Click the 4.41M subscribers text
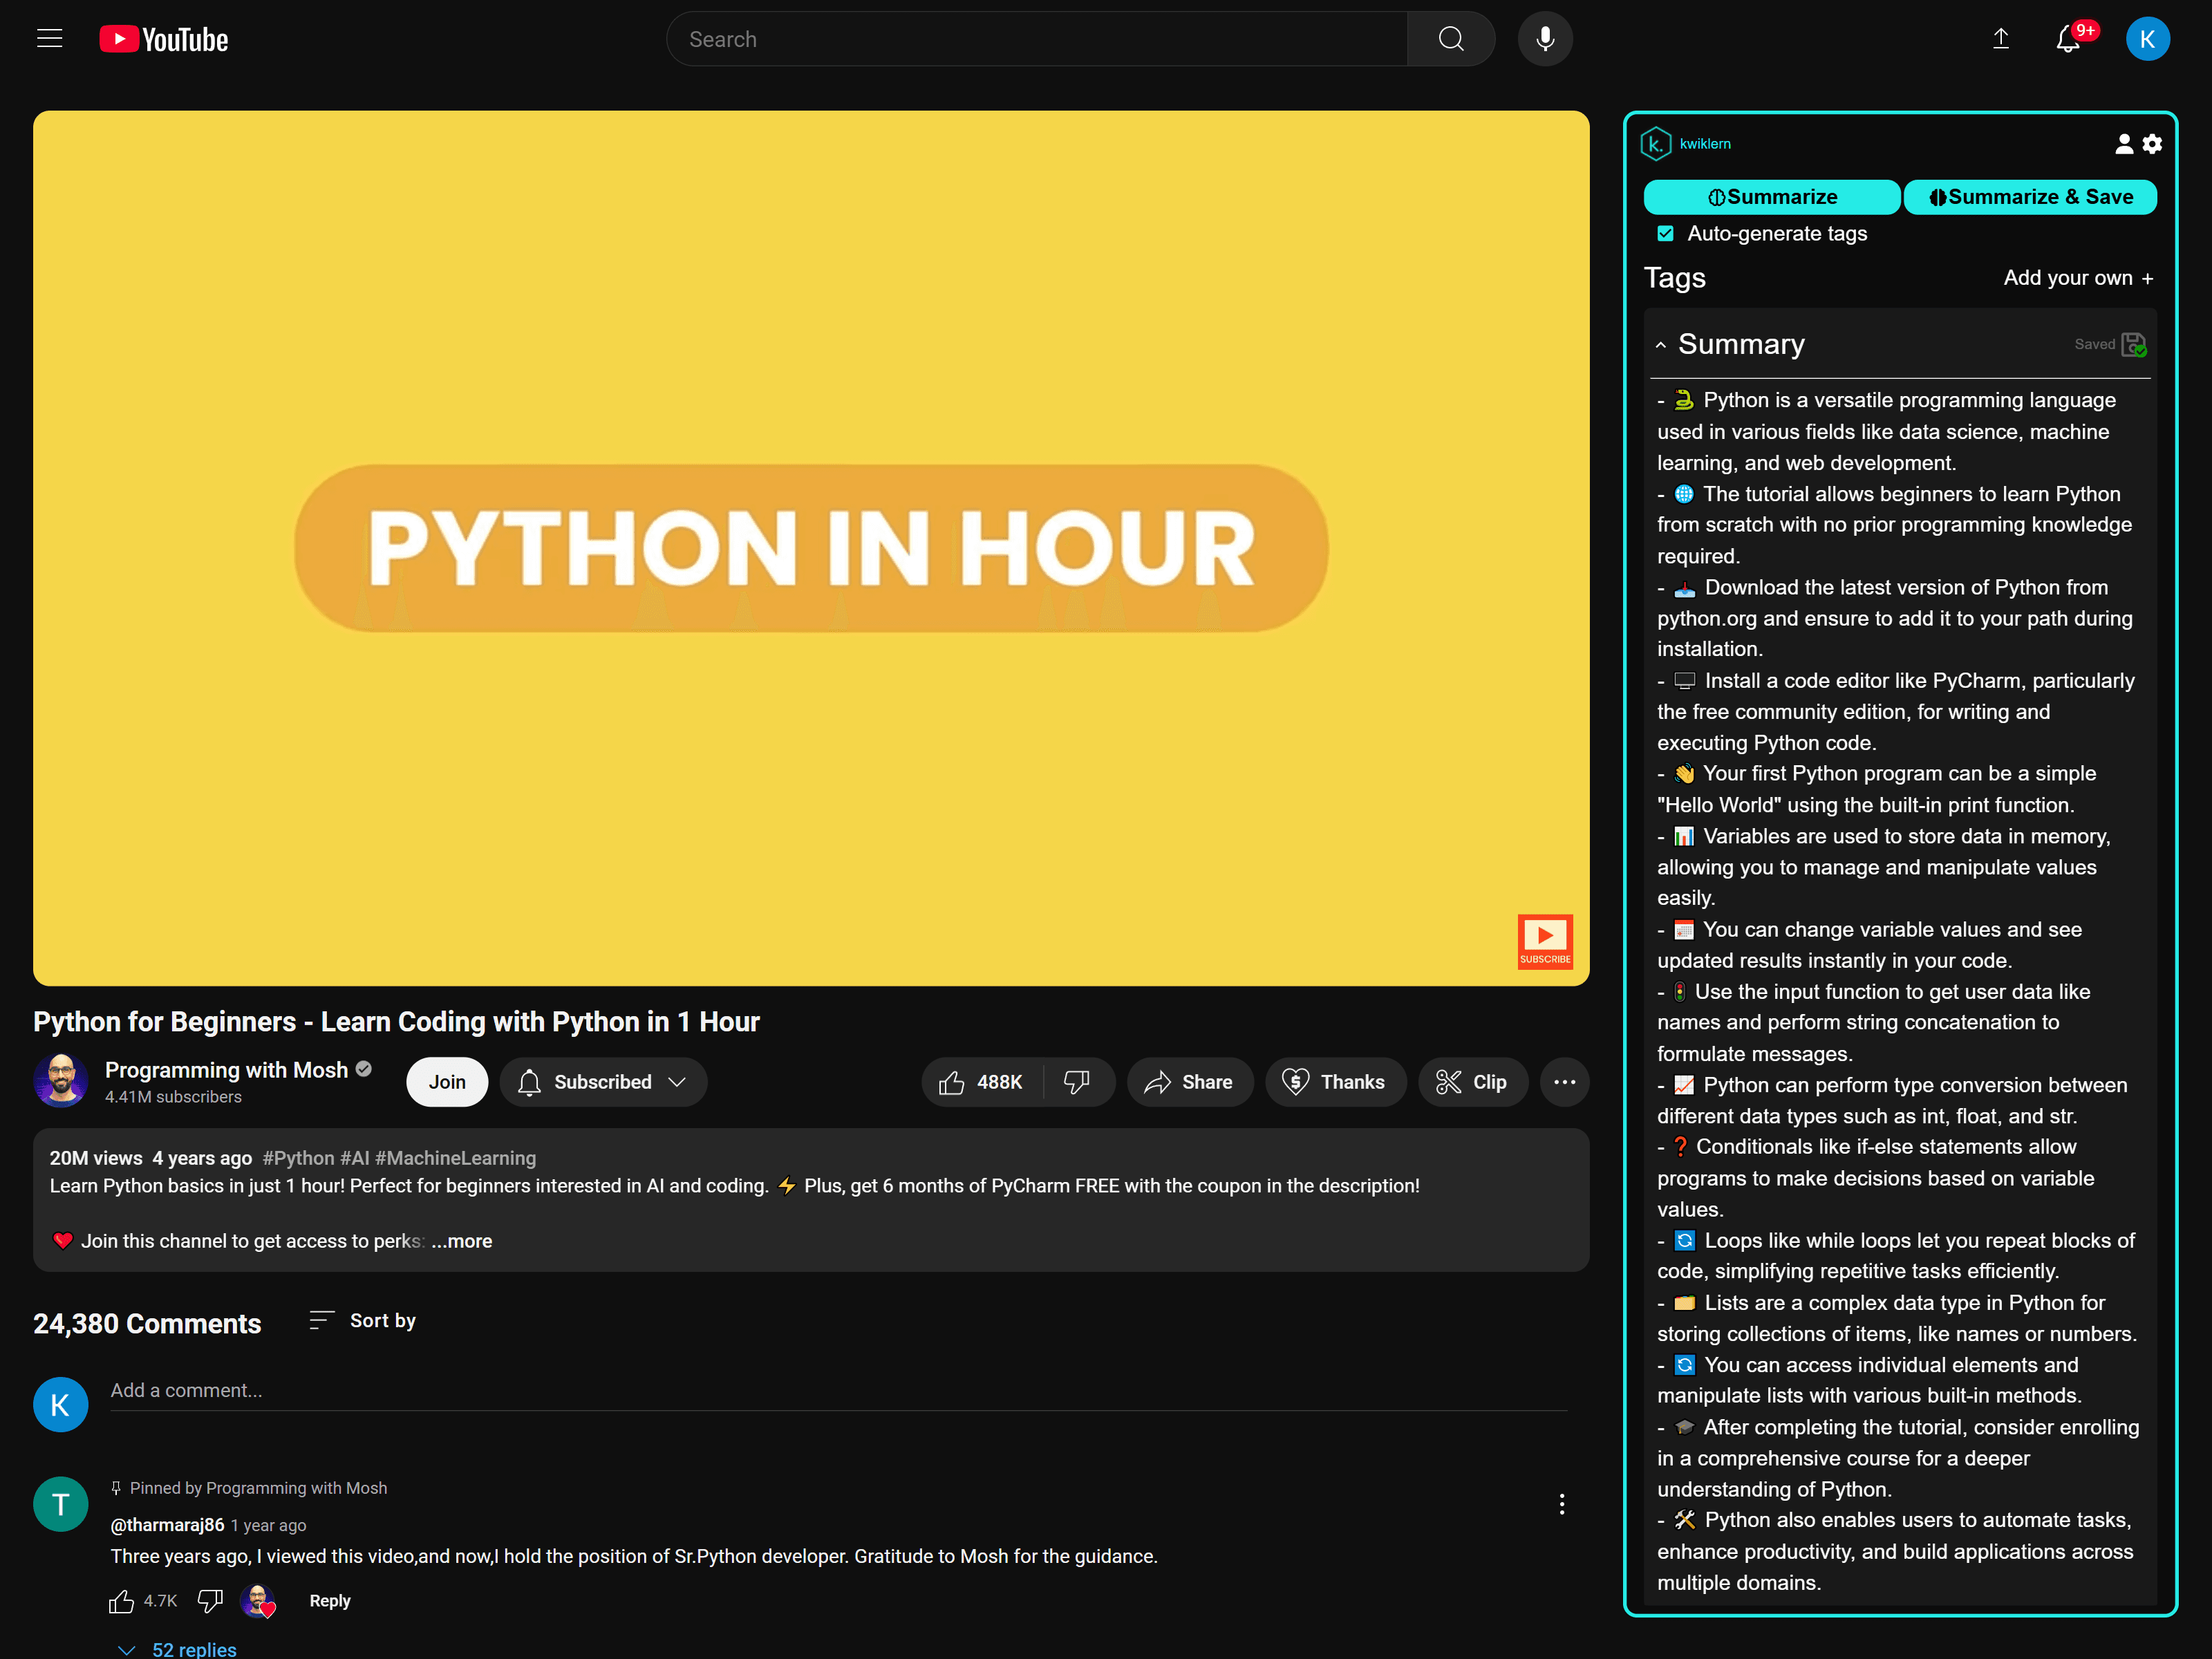Image resolution: width=2212 pixels, height=1659 pixels. tap(173, 1097)
